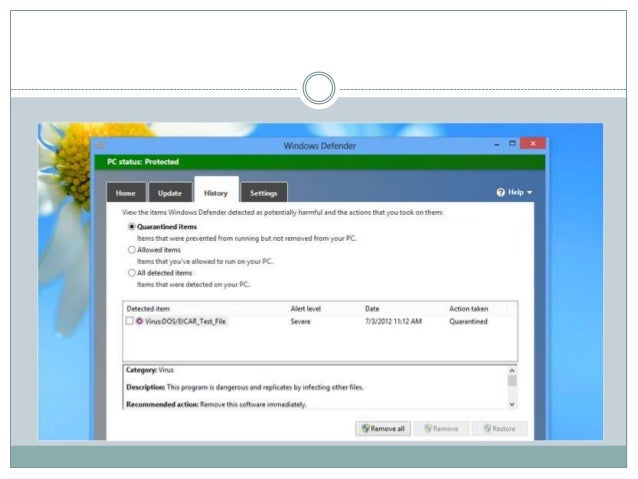The height and width of the screenshot is (479, 638).
Task: Click the details pane scroll-up arrow
Action: [x=512, y=370]
